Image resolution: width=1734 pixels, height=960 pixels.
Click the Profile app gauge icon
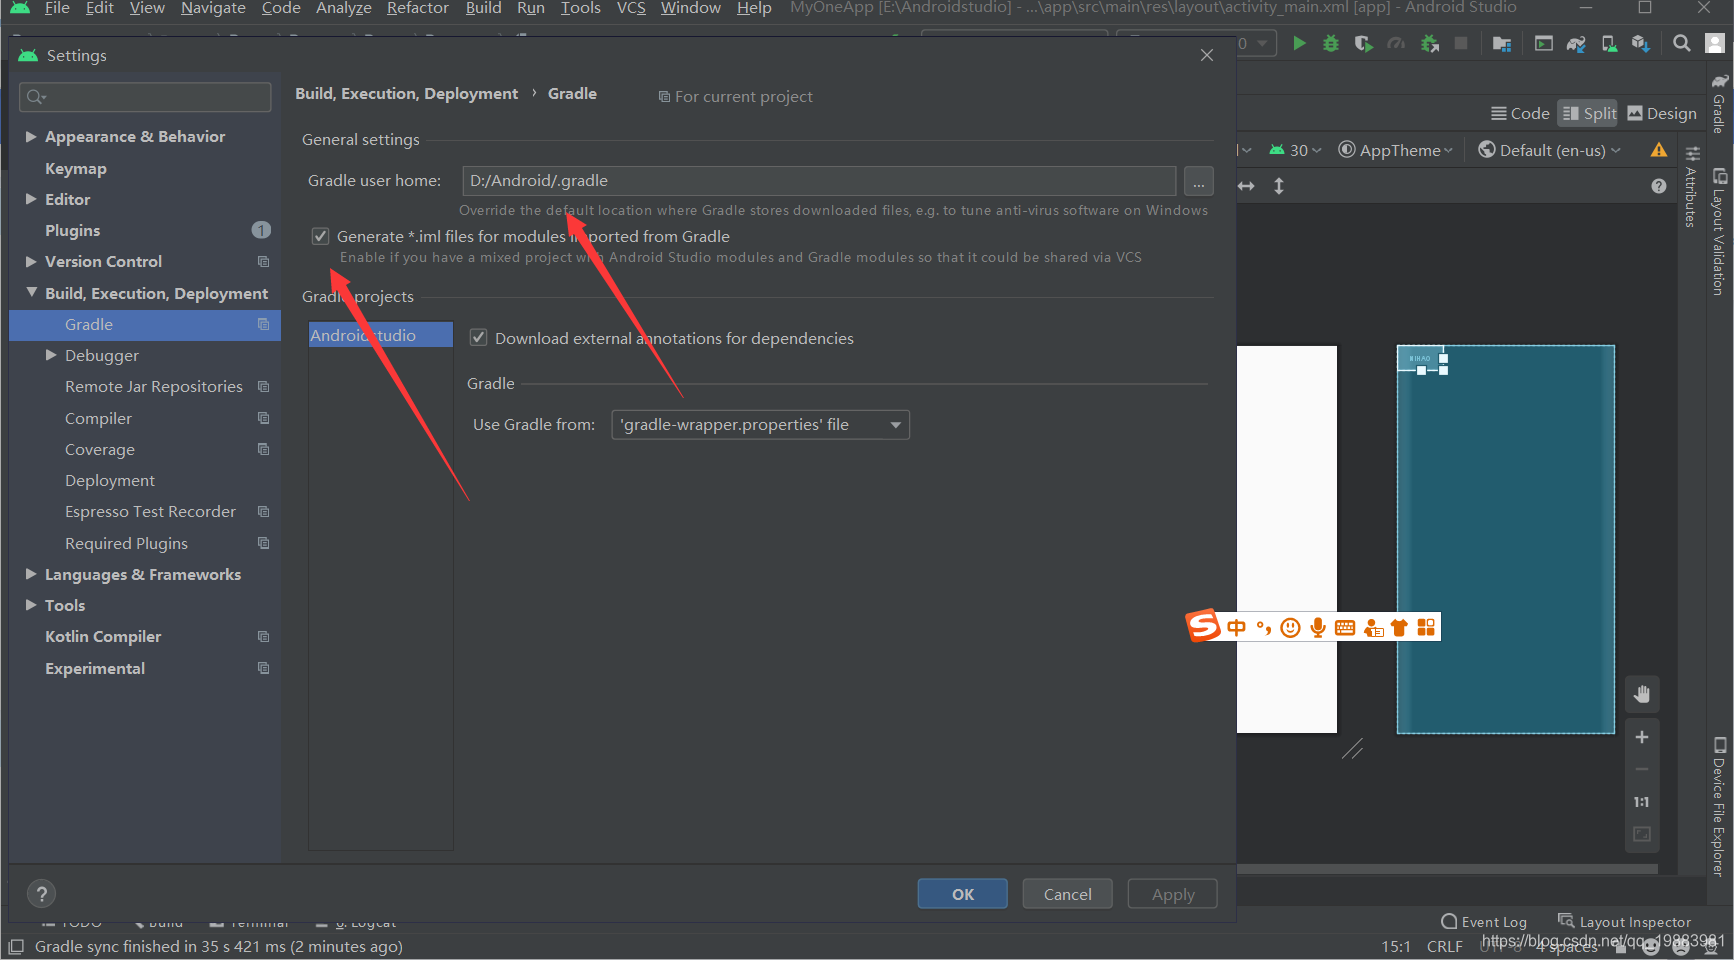click(x=1396, y=43)
